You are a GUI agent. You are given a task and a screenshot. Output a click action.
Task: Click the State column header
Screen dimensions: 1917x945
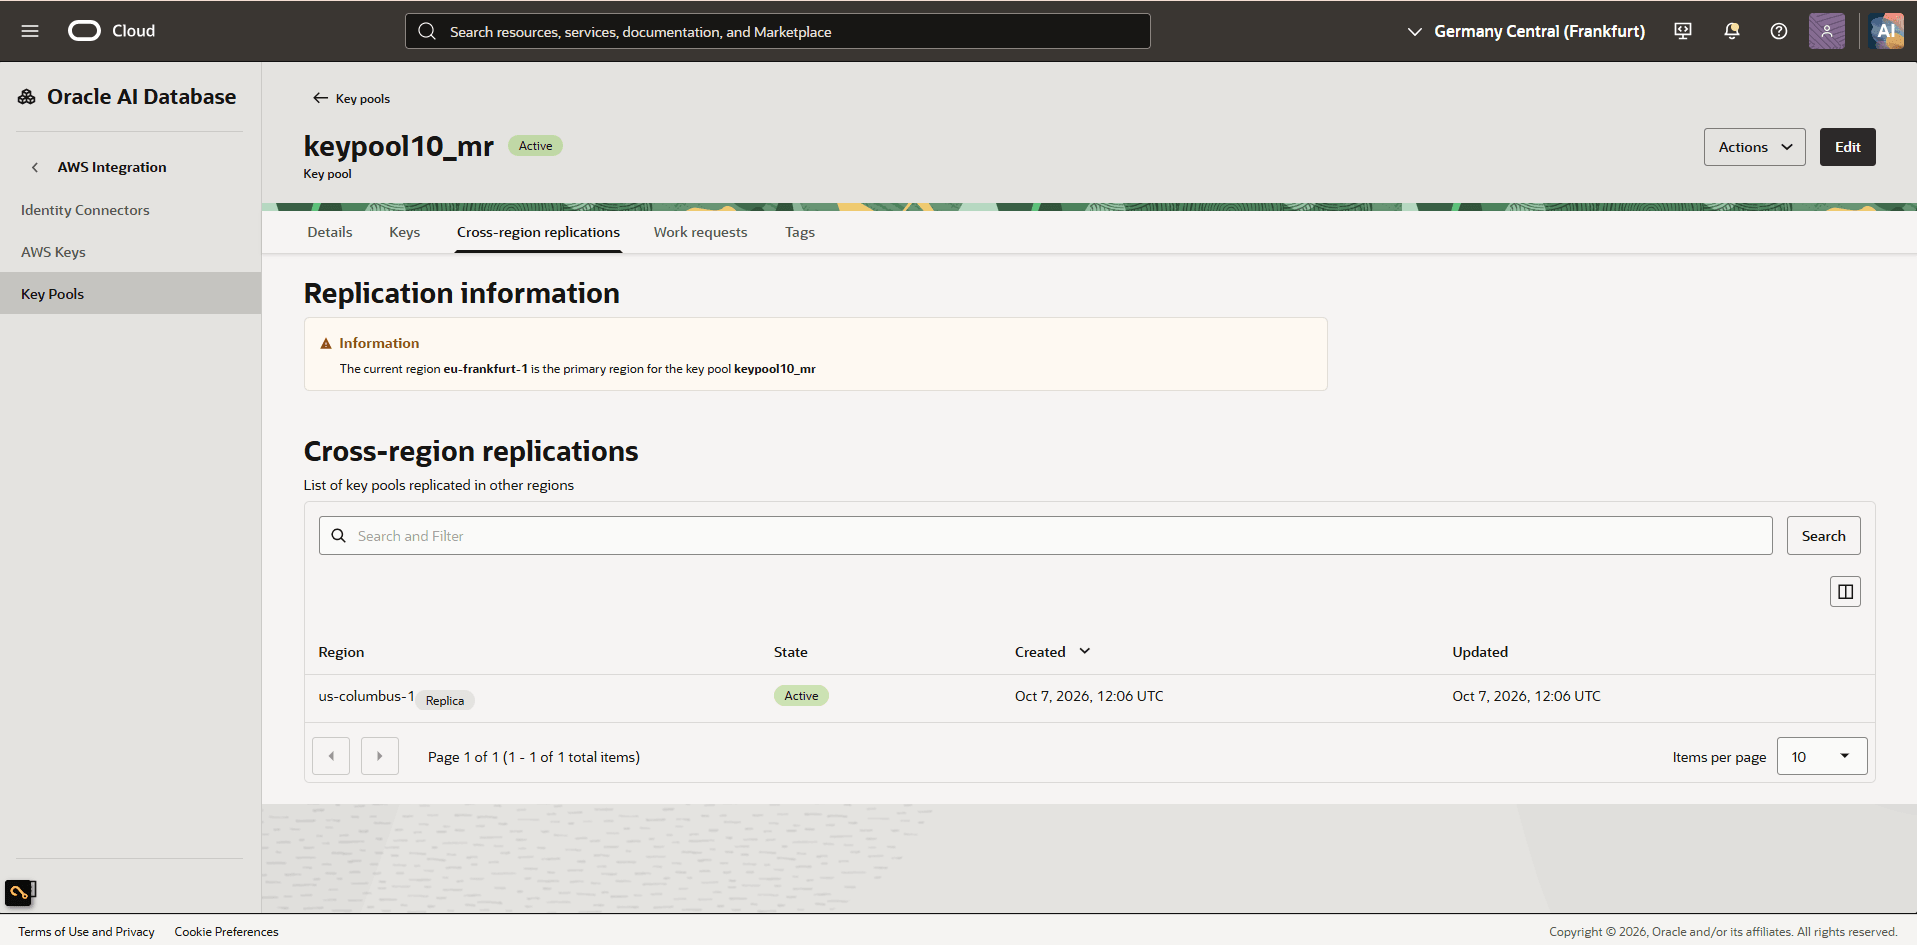[x=790, y=652]
